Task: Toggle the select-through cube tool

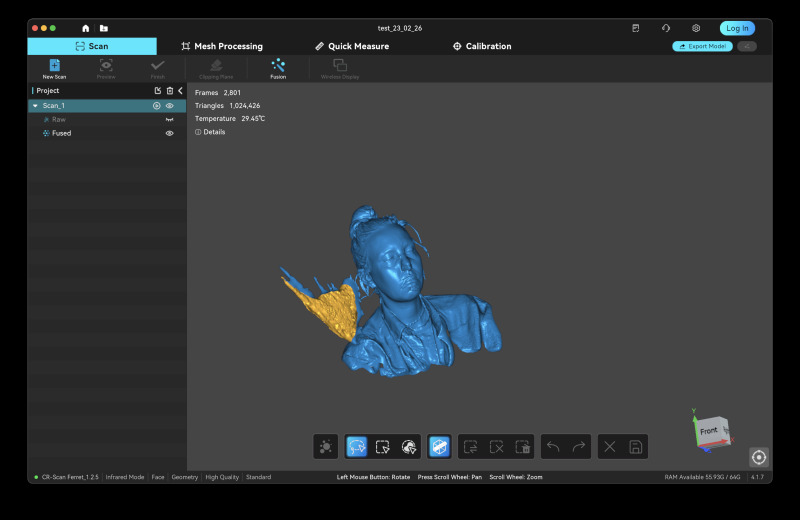Action: pyautogui.click(x=439, y=447)
